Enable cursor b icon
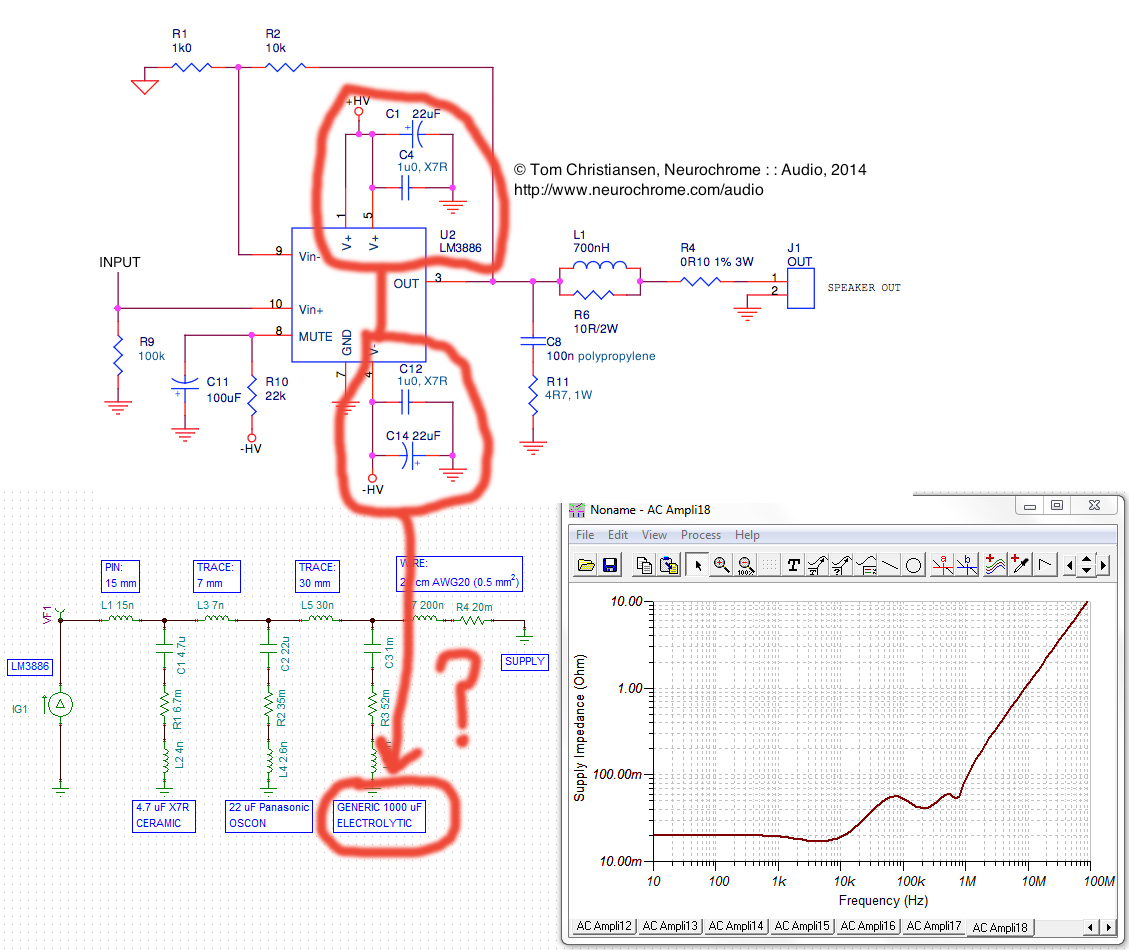Viewport: 1129px width, 950px height. pyautogui.click(x=966, y=565)
